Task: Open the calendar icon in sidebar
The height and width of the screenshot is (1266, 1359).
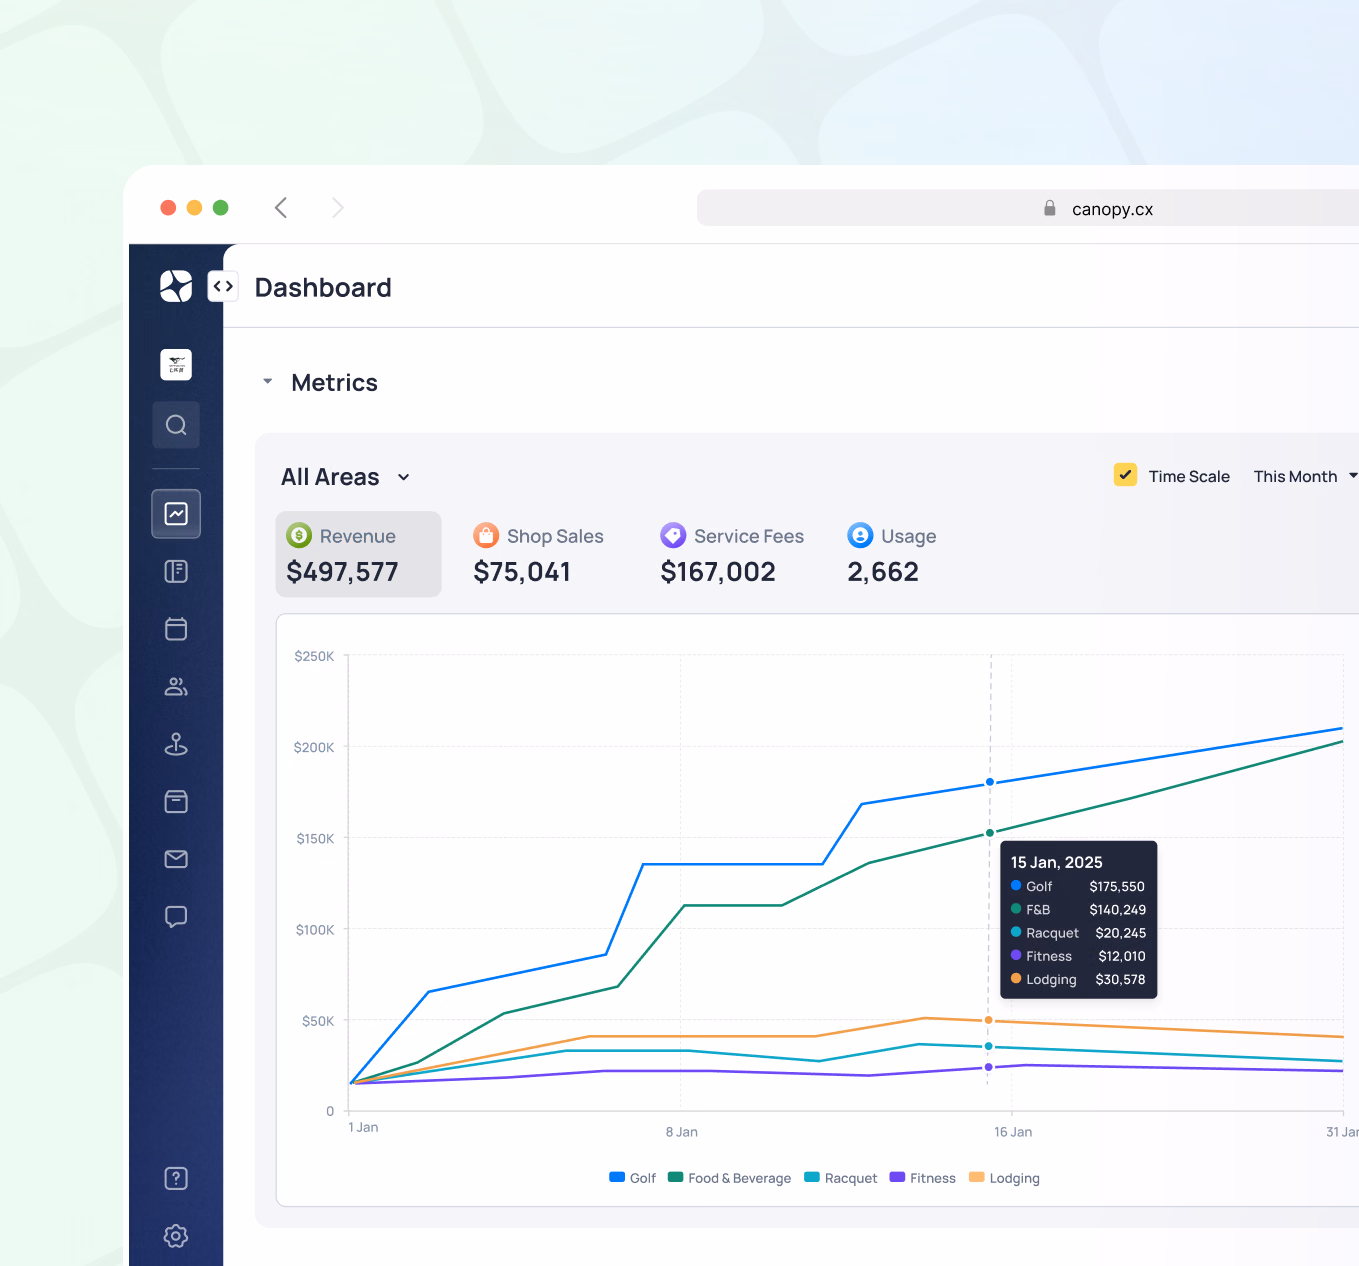Action: pos(176,629)
